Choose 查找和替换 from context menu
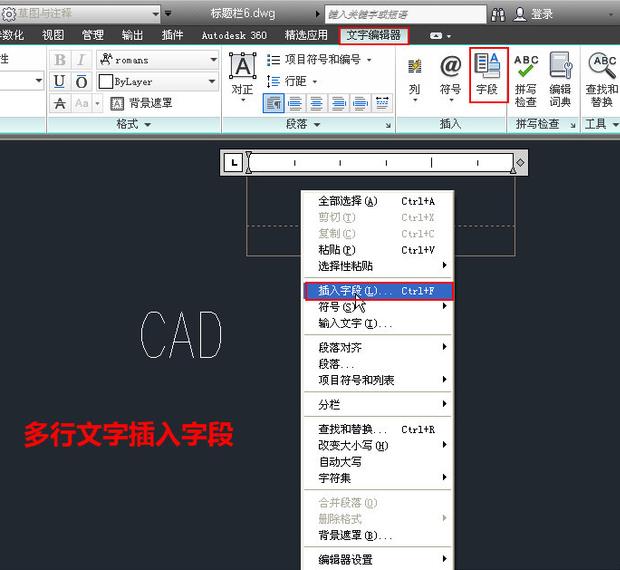 (378, 429)
